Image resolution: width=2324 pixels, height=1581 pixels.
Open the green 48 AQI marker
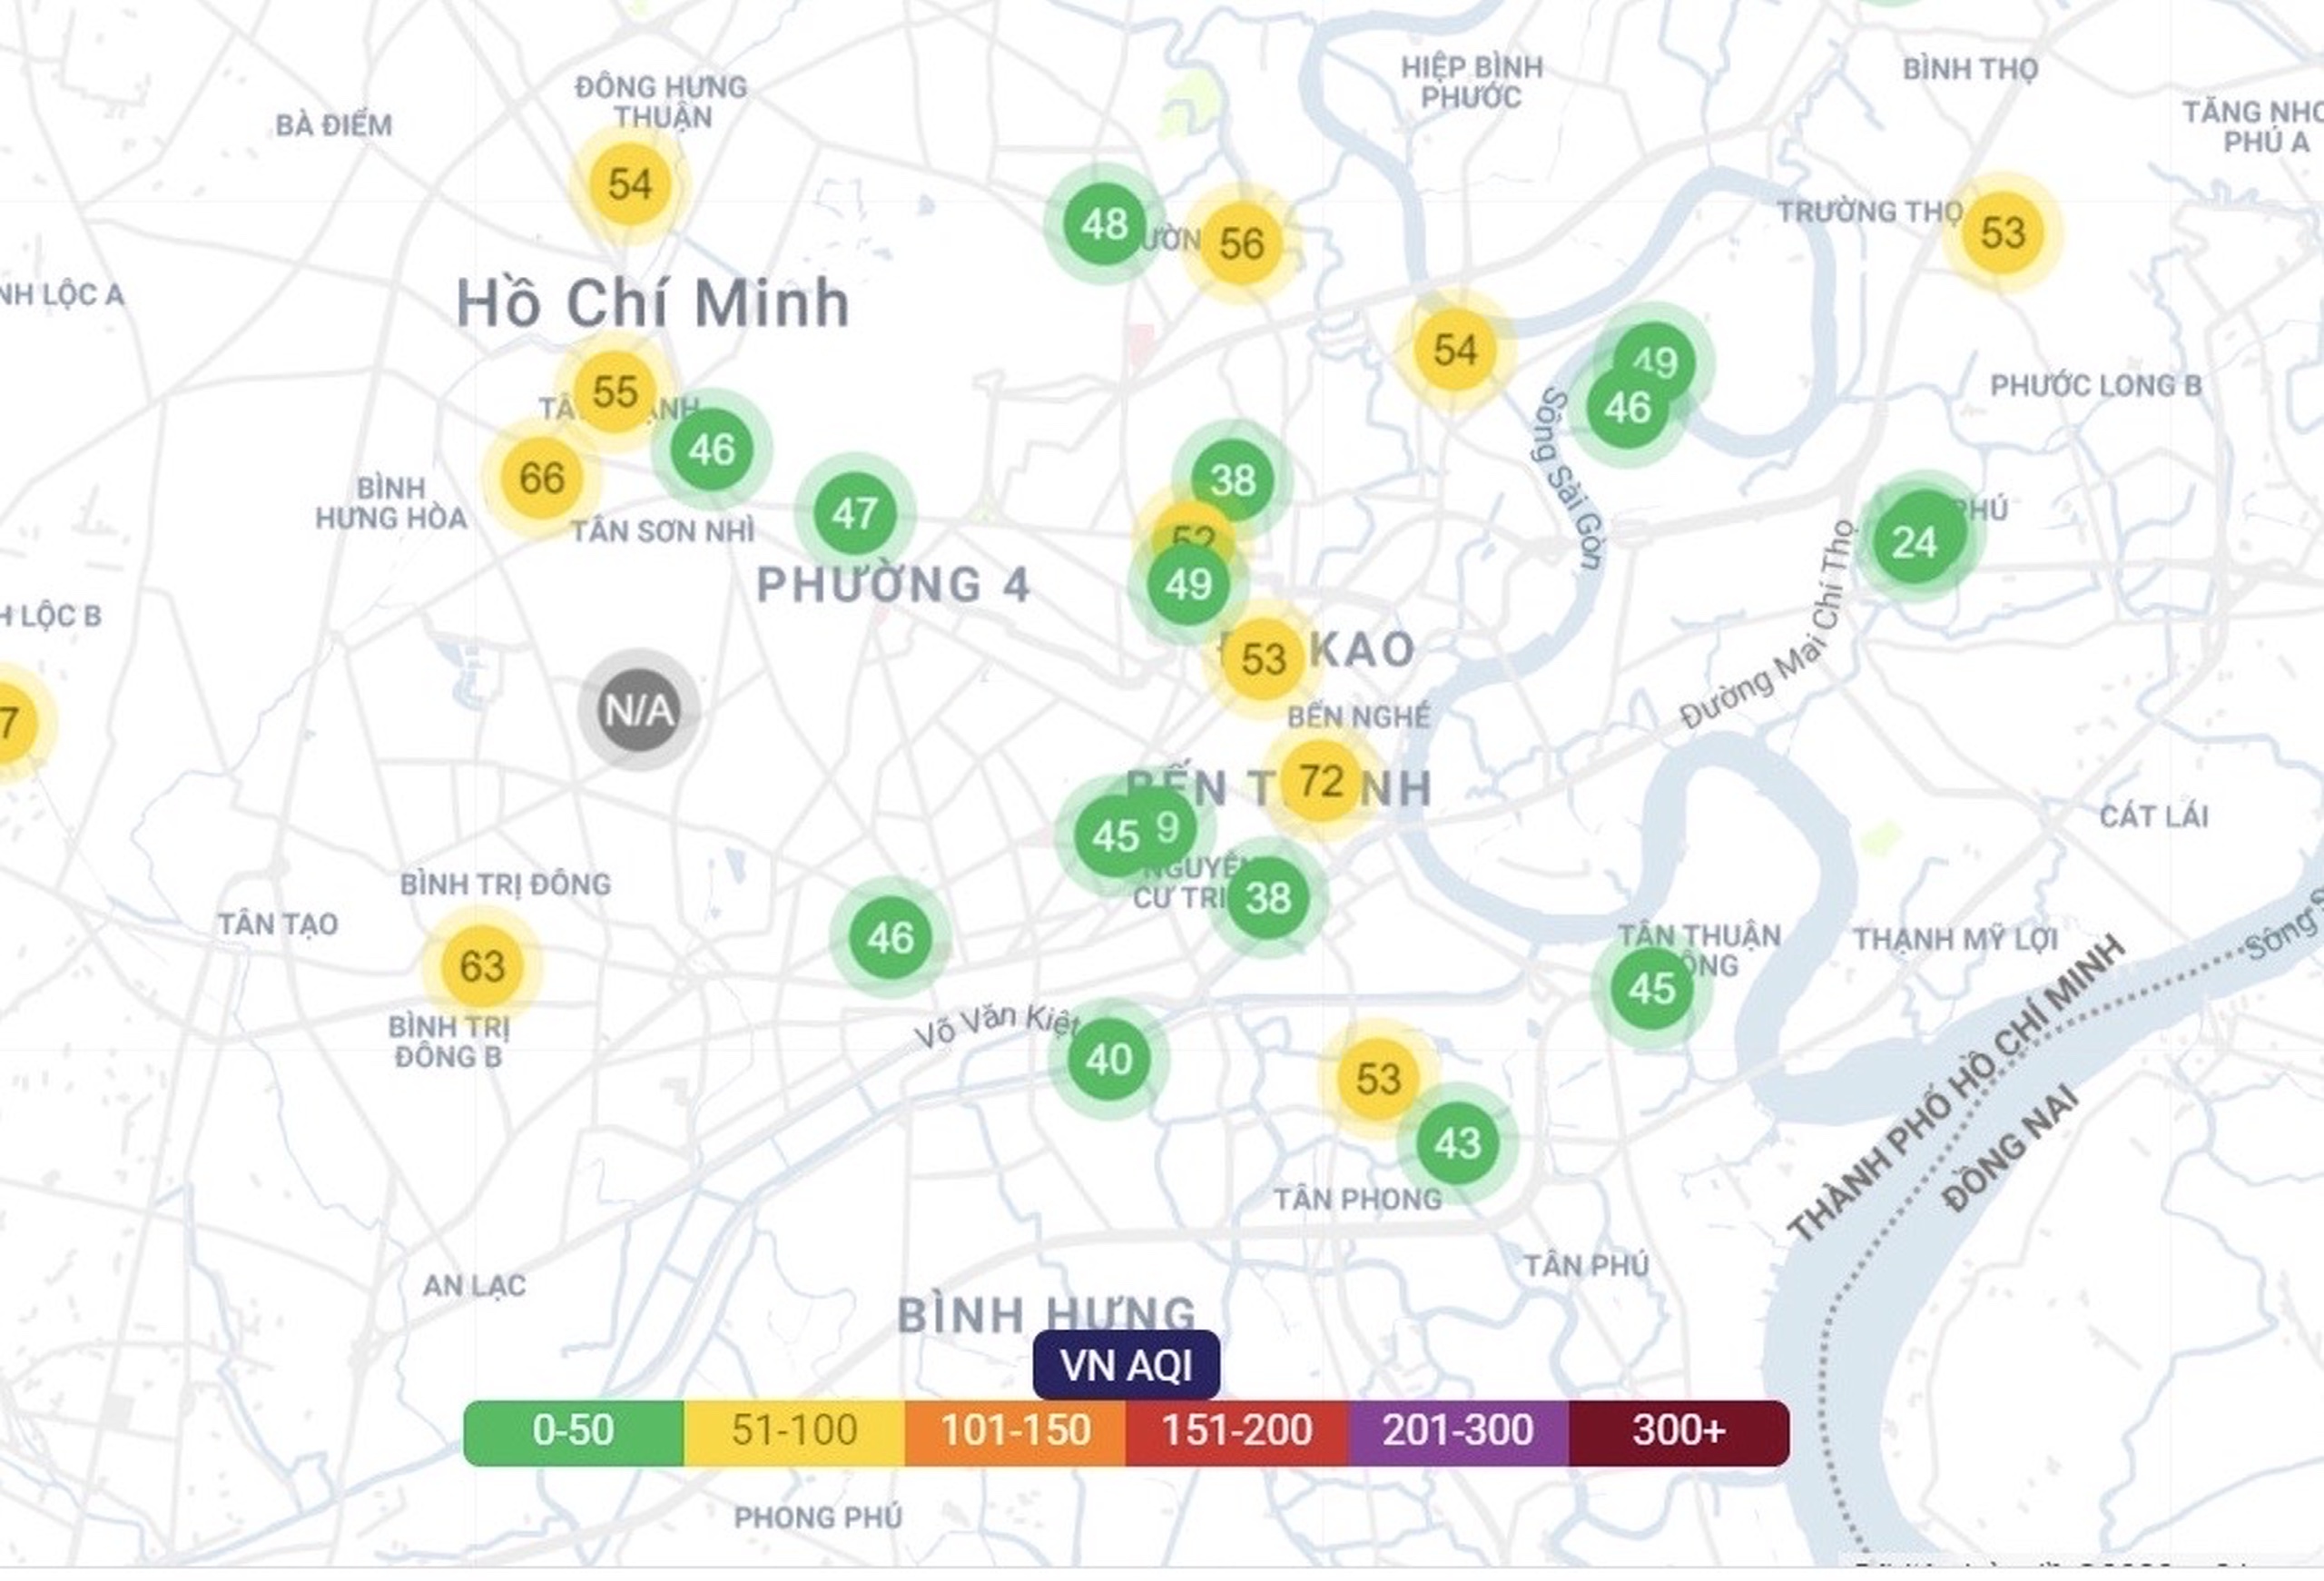(x=1103, y=224)
